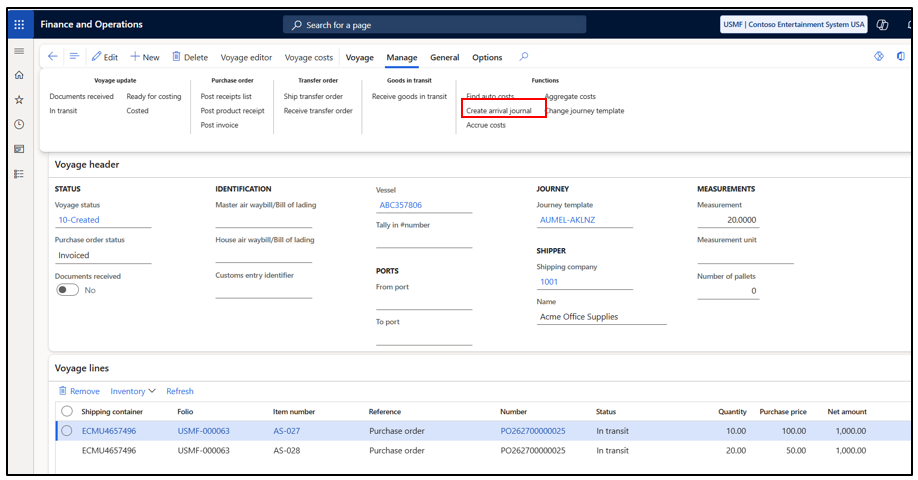Click Documents received in Voyage update
918x480 pixels.
81,96
